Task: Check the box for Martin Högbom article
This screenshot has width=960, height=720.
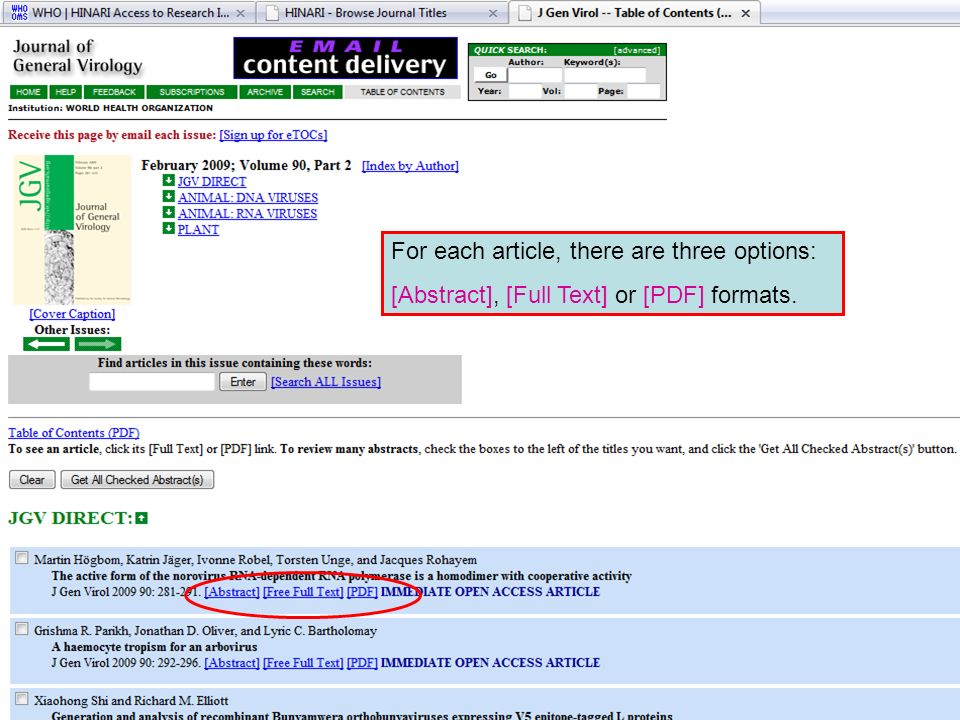Action: pyautogui.click(x=21, y=558)
